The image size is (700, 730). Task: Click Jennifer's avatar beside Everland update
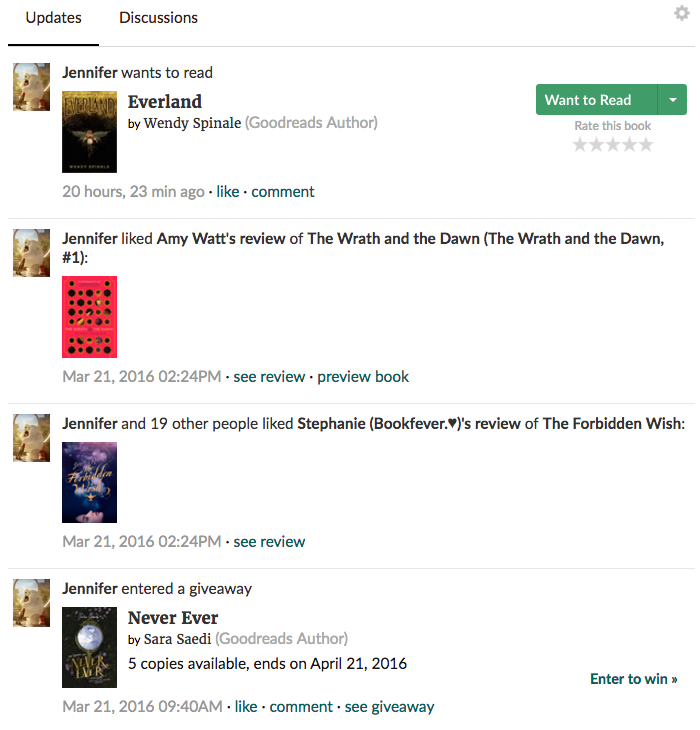pos(31,87)
